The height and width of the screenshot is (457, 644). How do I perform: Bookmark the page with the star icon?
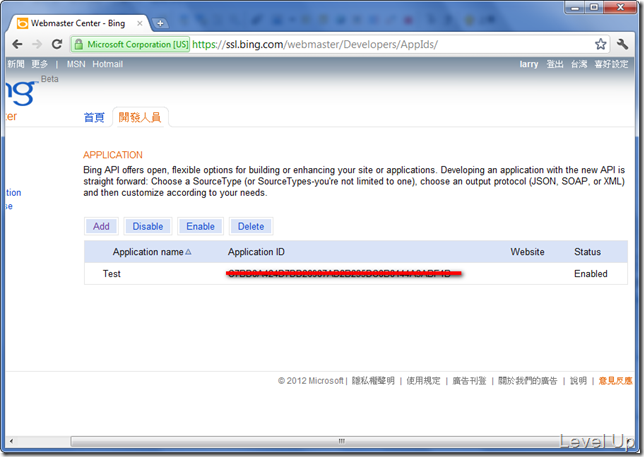point(600,44)
